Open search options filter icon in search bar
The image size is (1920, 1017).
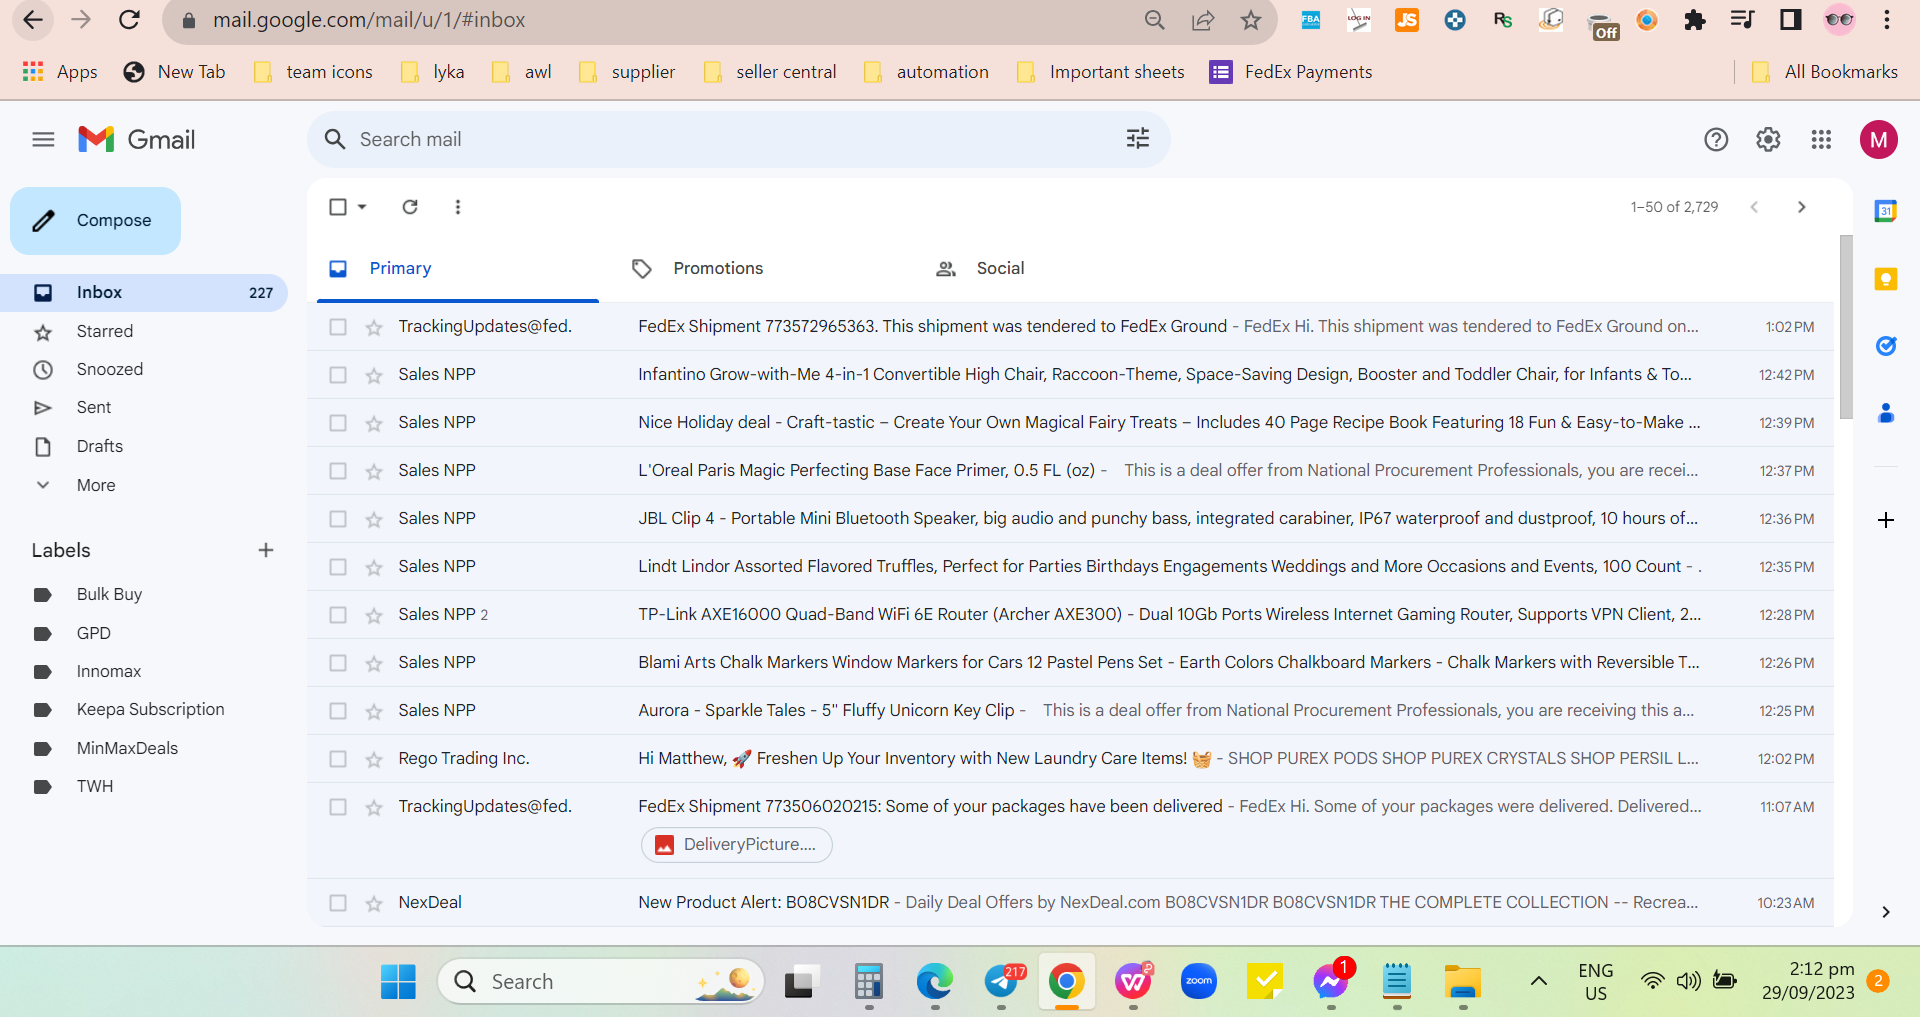coord(1138,139)
